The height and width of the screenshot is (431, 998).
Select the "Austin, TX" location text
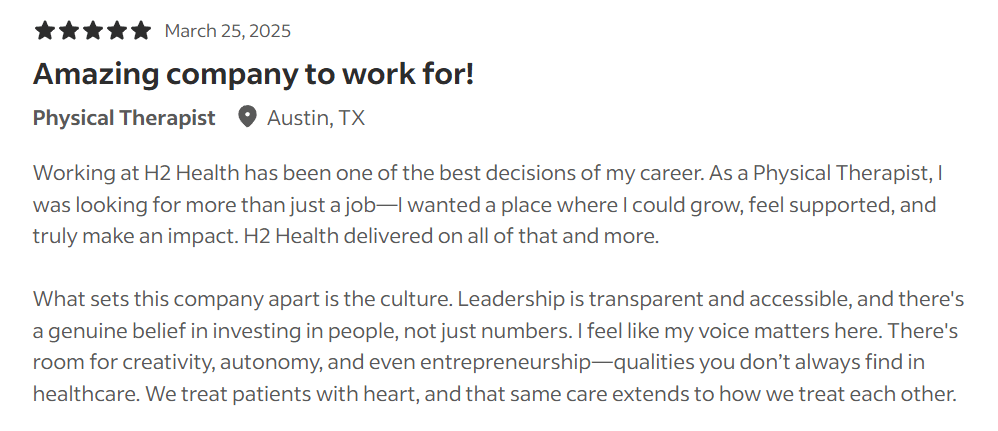(316, 118)
